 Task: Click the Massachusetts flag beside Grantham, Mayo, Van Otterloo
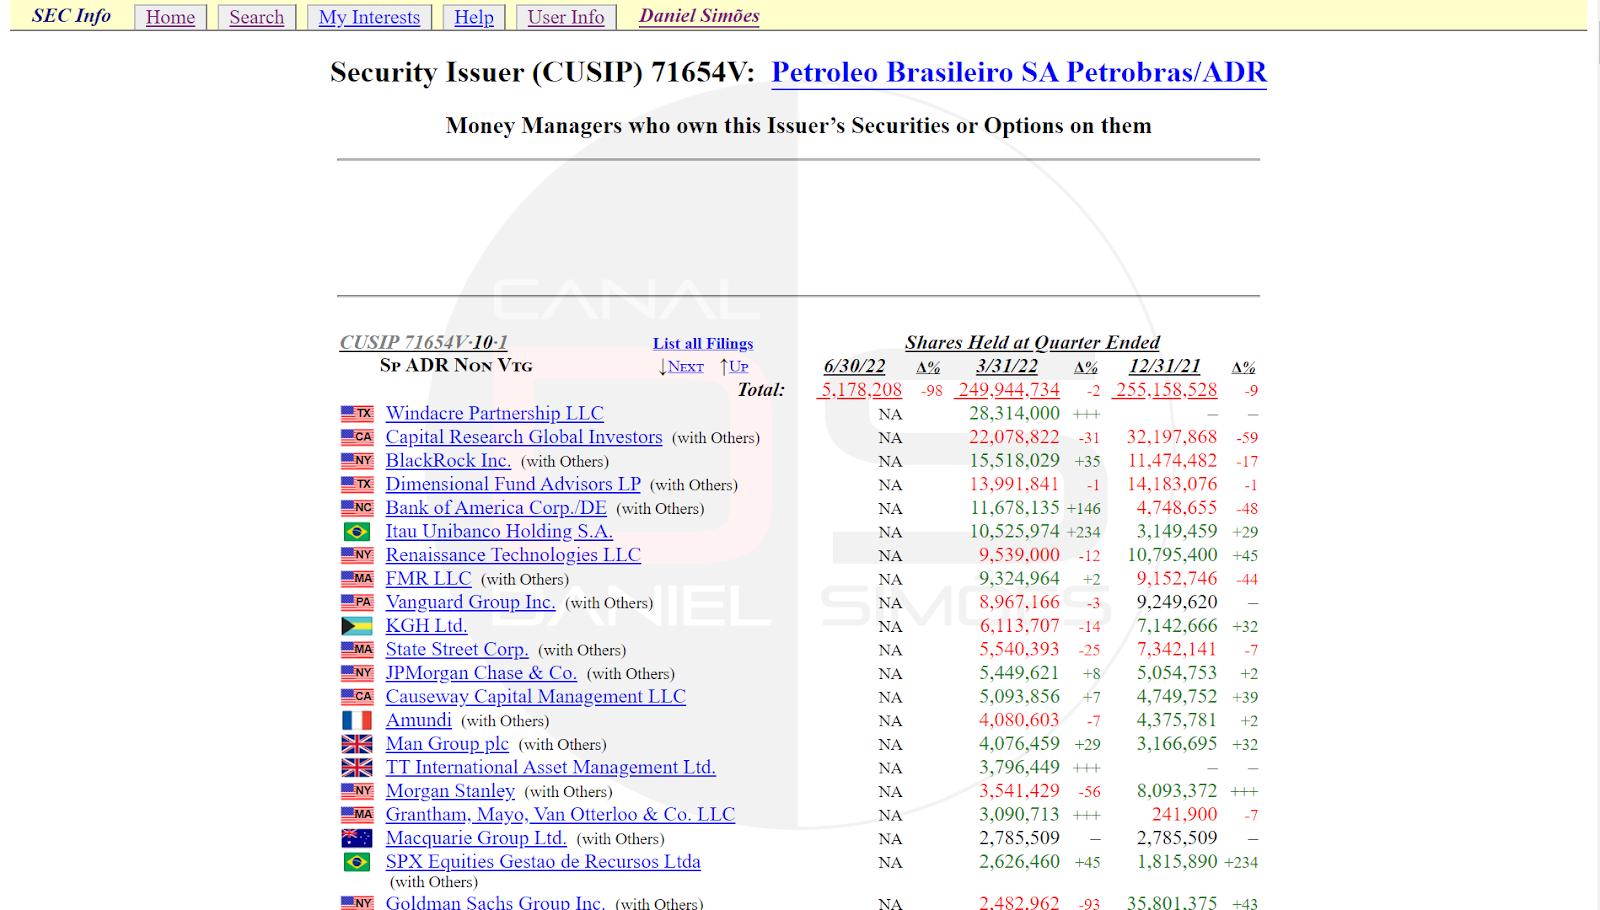pos(357,814)
